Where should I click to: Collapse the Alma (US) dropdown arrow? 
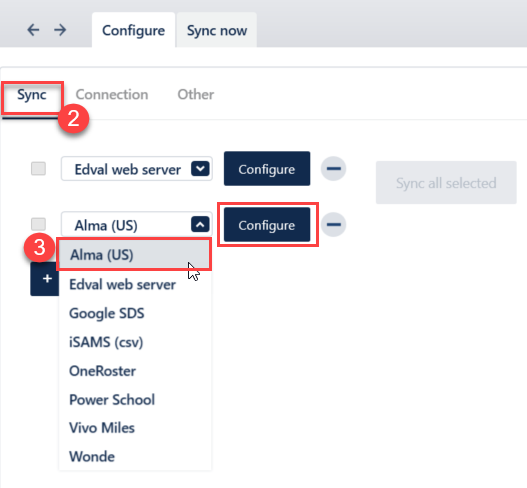[x=200, y=224]
